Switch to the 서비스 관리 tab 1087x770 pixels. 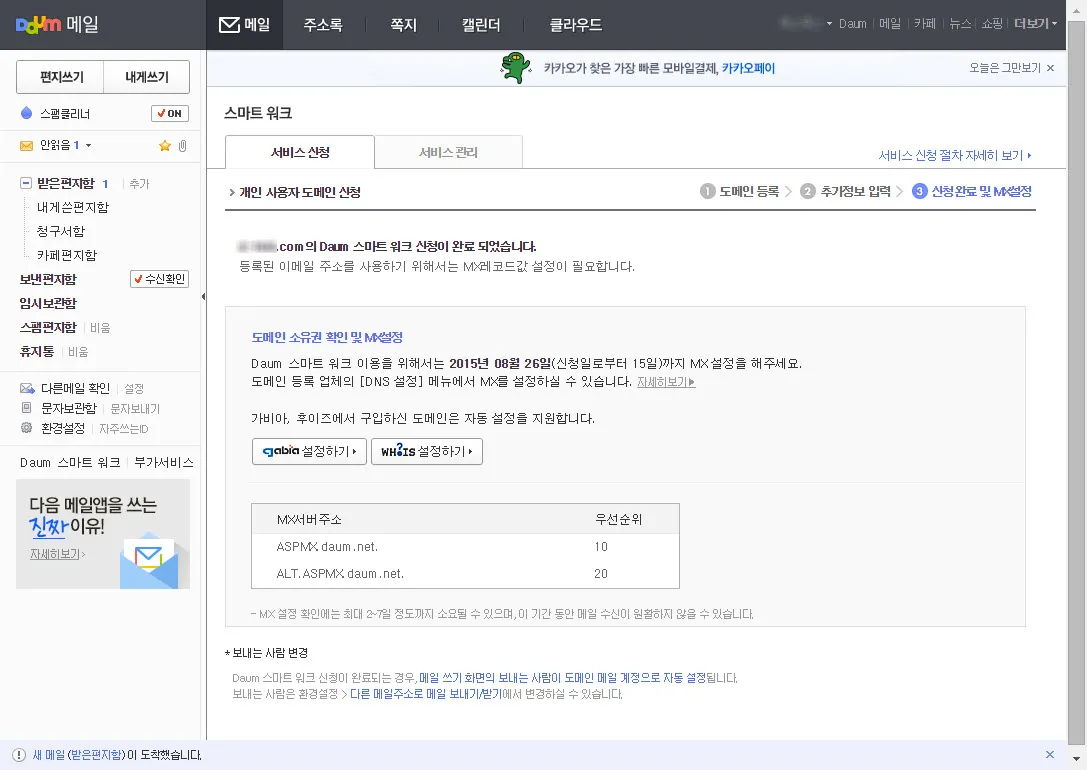pos(447,152)
